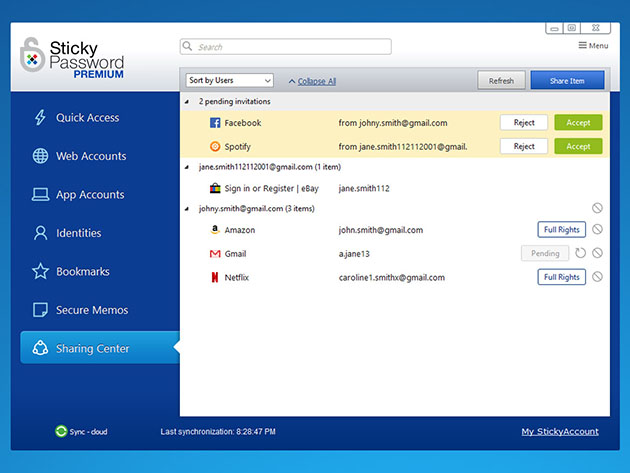This screenshot has width=630, height=473.
Task: Click the Facebook icon in pending invitations
Action: (x=215, y=123)
